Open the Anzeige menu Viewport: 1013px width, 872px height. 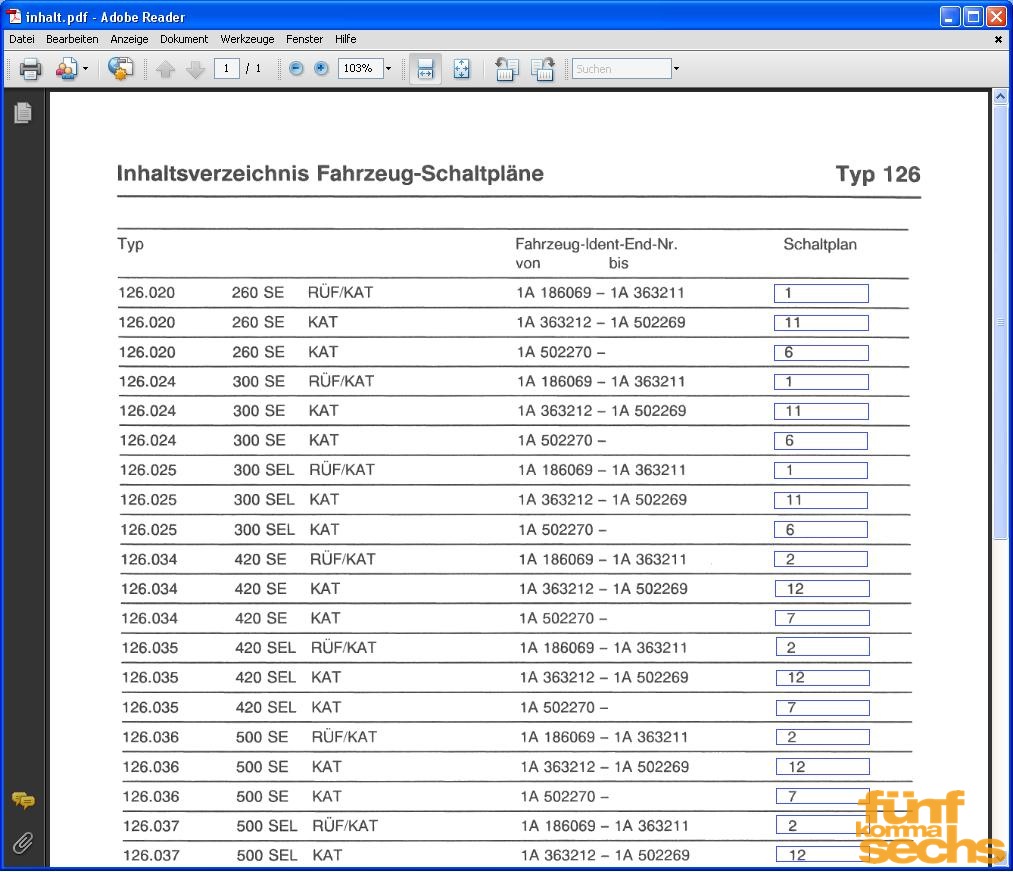point(129,39)
